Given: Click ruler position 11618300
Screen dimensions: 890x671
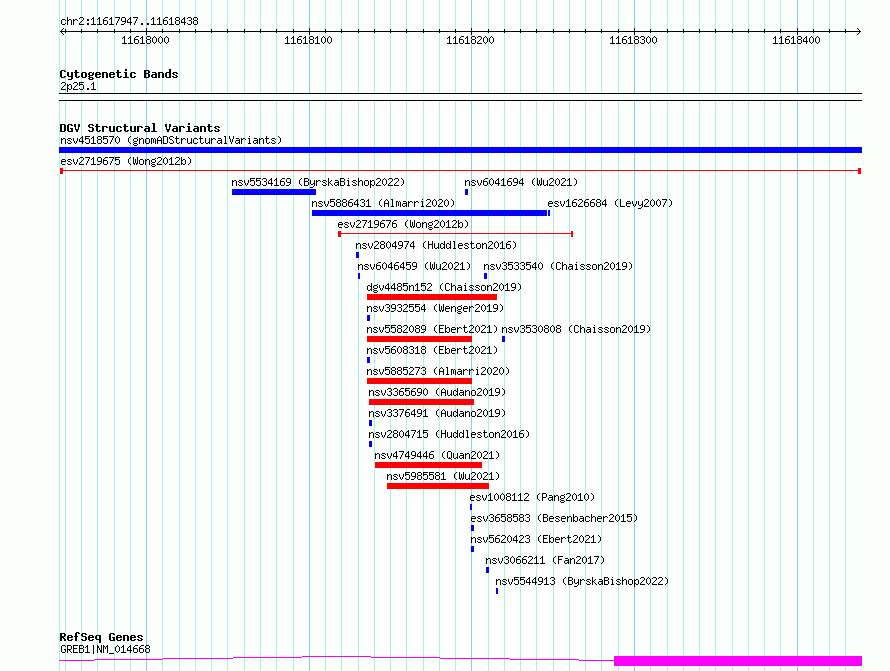Looking at the screenshot, I should 633,40.
